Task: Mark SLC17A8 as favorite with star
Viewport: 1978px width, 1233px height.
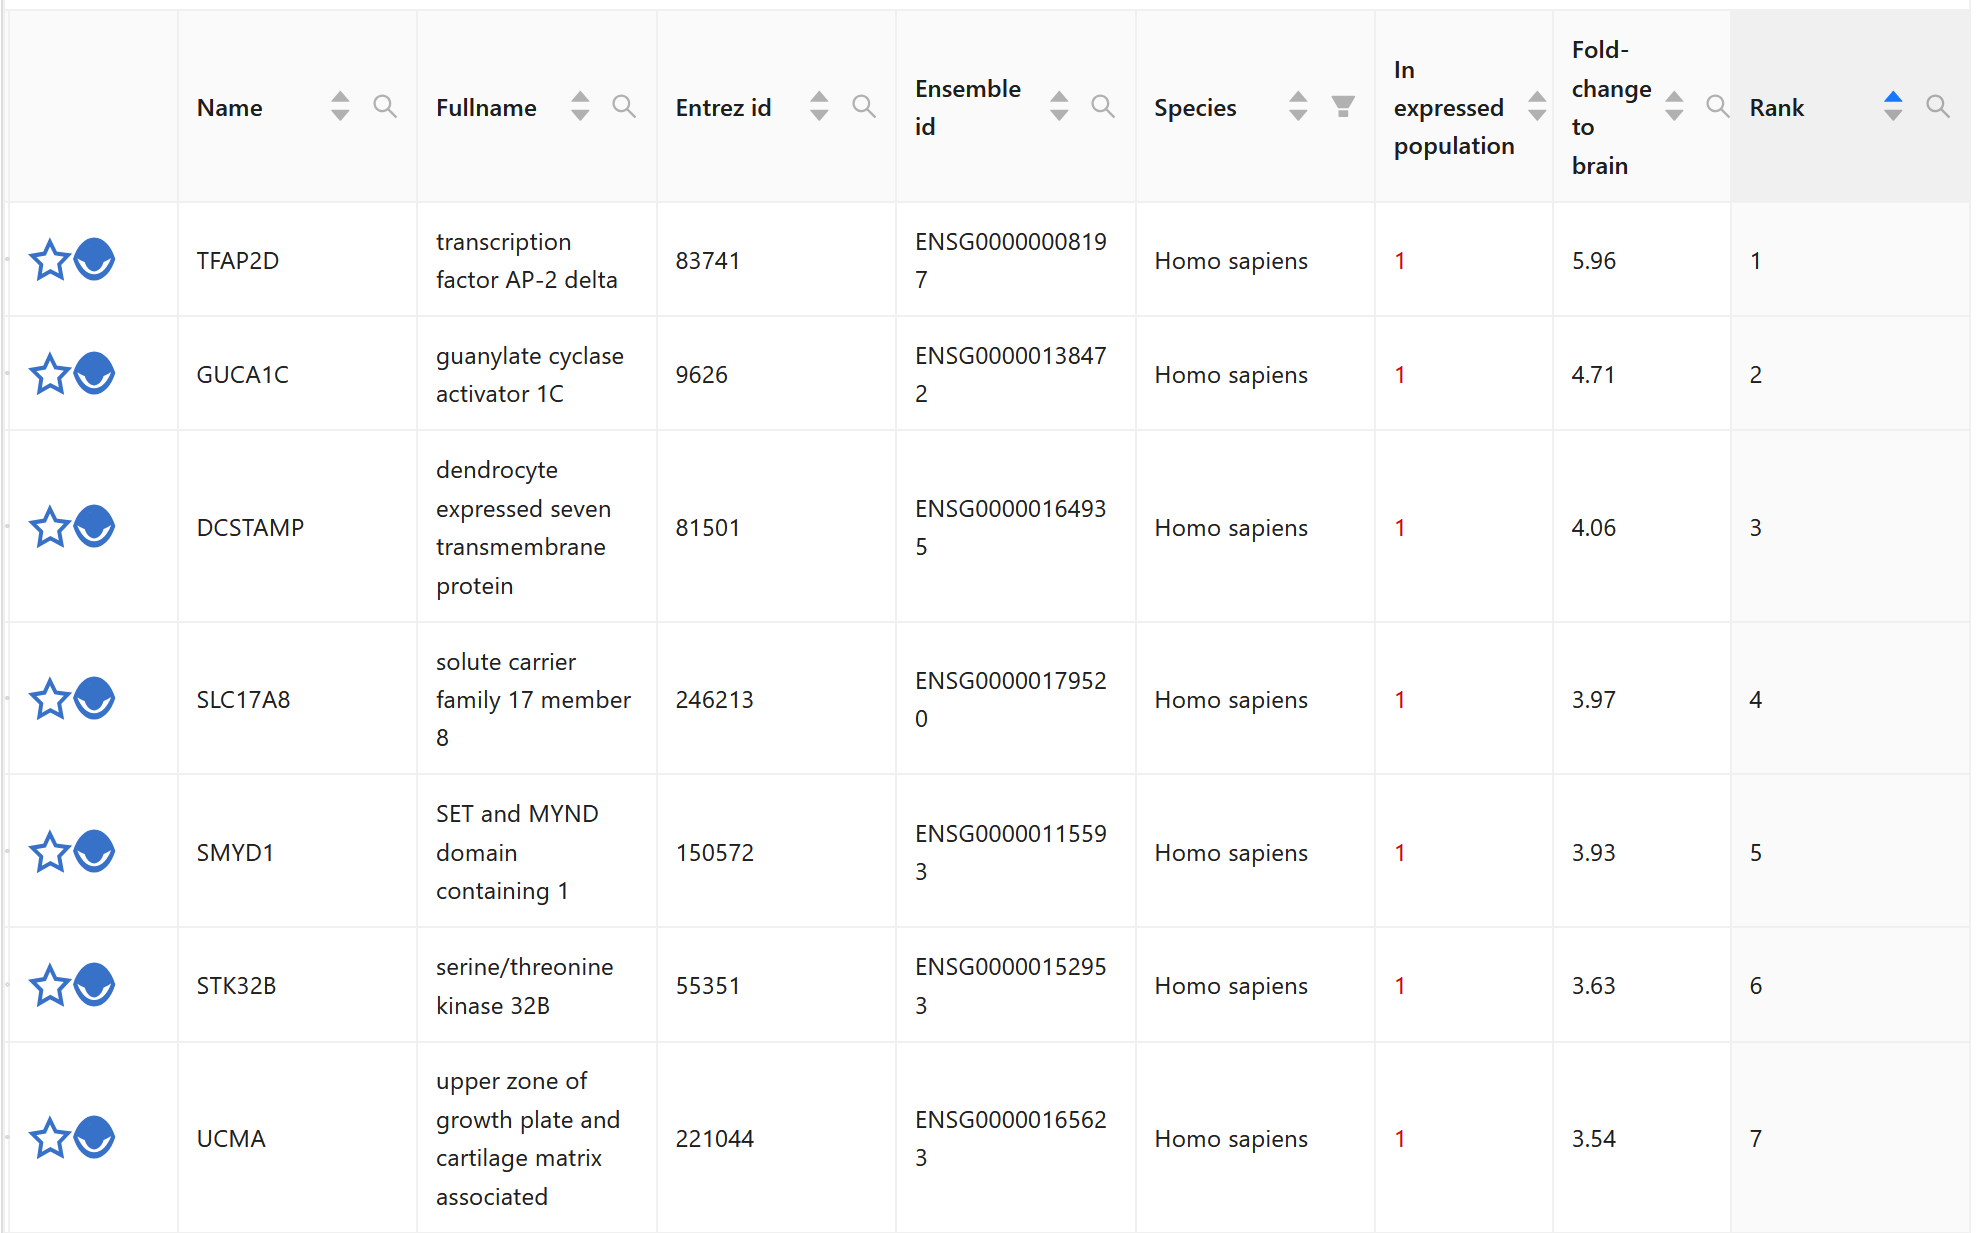Action: pyautogui.click(x=49, y=699)
